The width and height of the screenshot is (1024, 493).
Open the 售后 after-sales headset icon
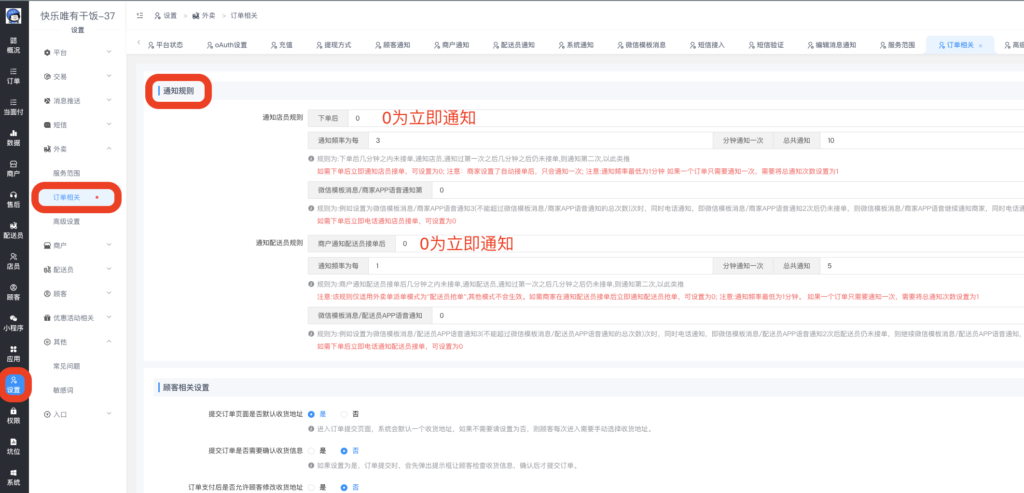click(x=13, y=199)
